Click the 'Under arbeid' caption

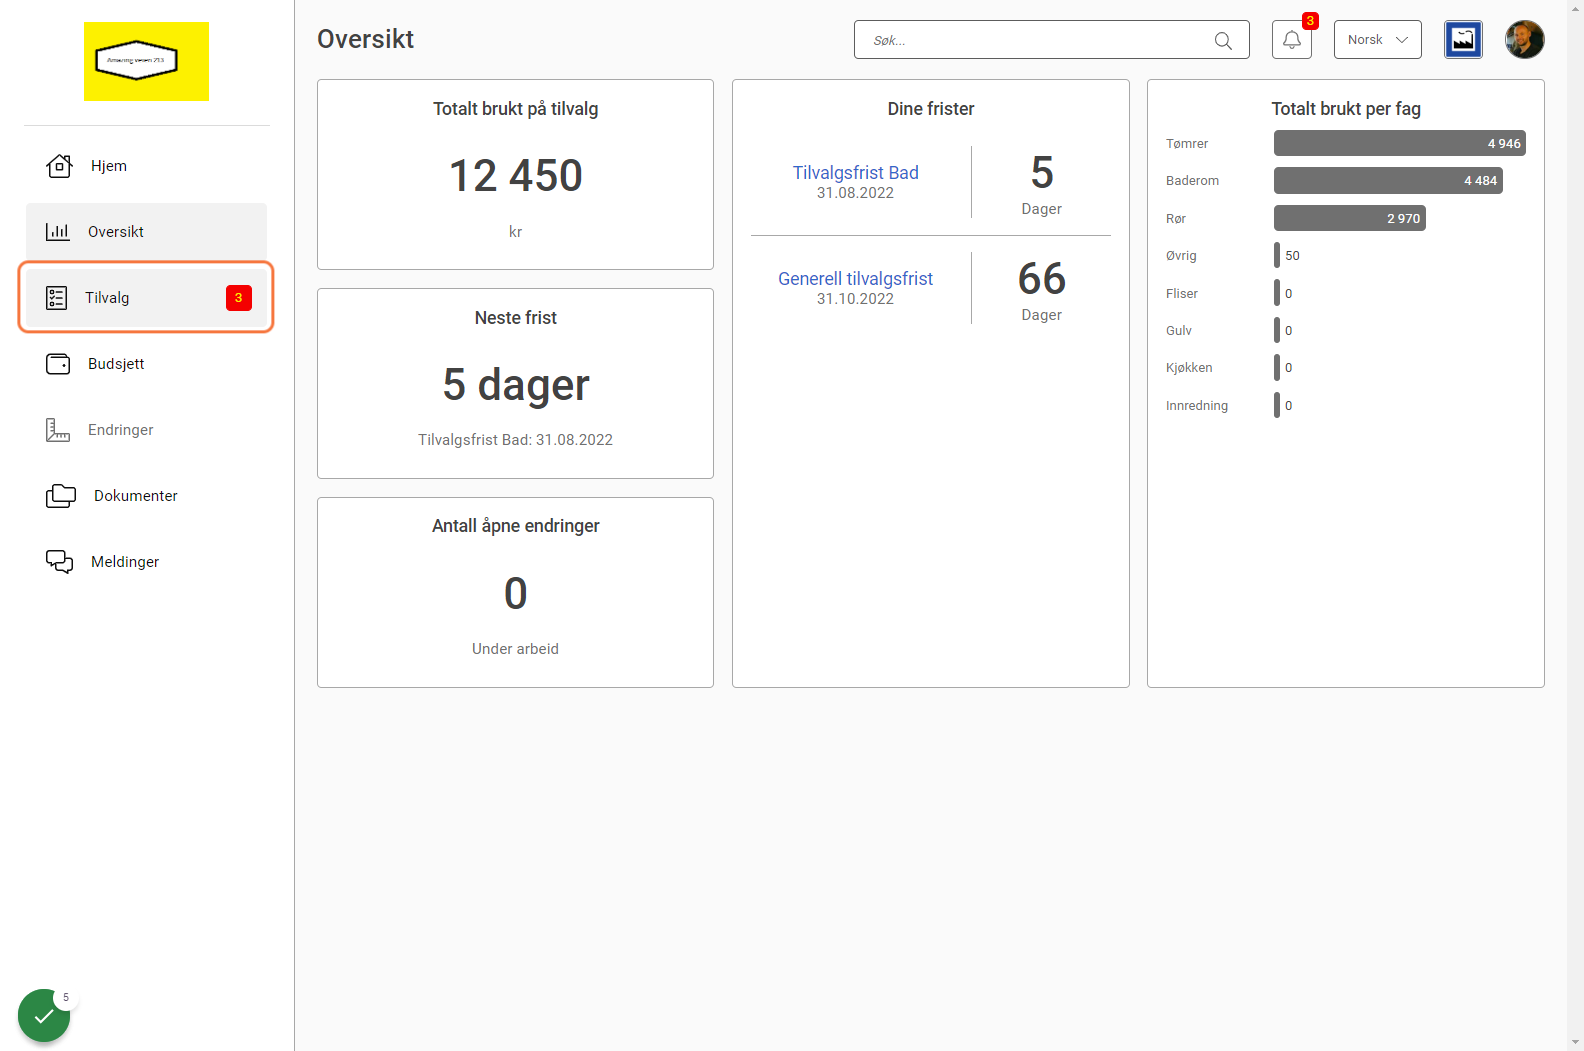point(516,649)
